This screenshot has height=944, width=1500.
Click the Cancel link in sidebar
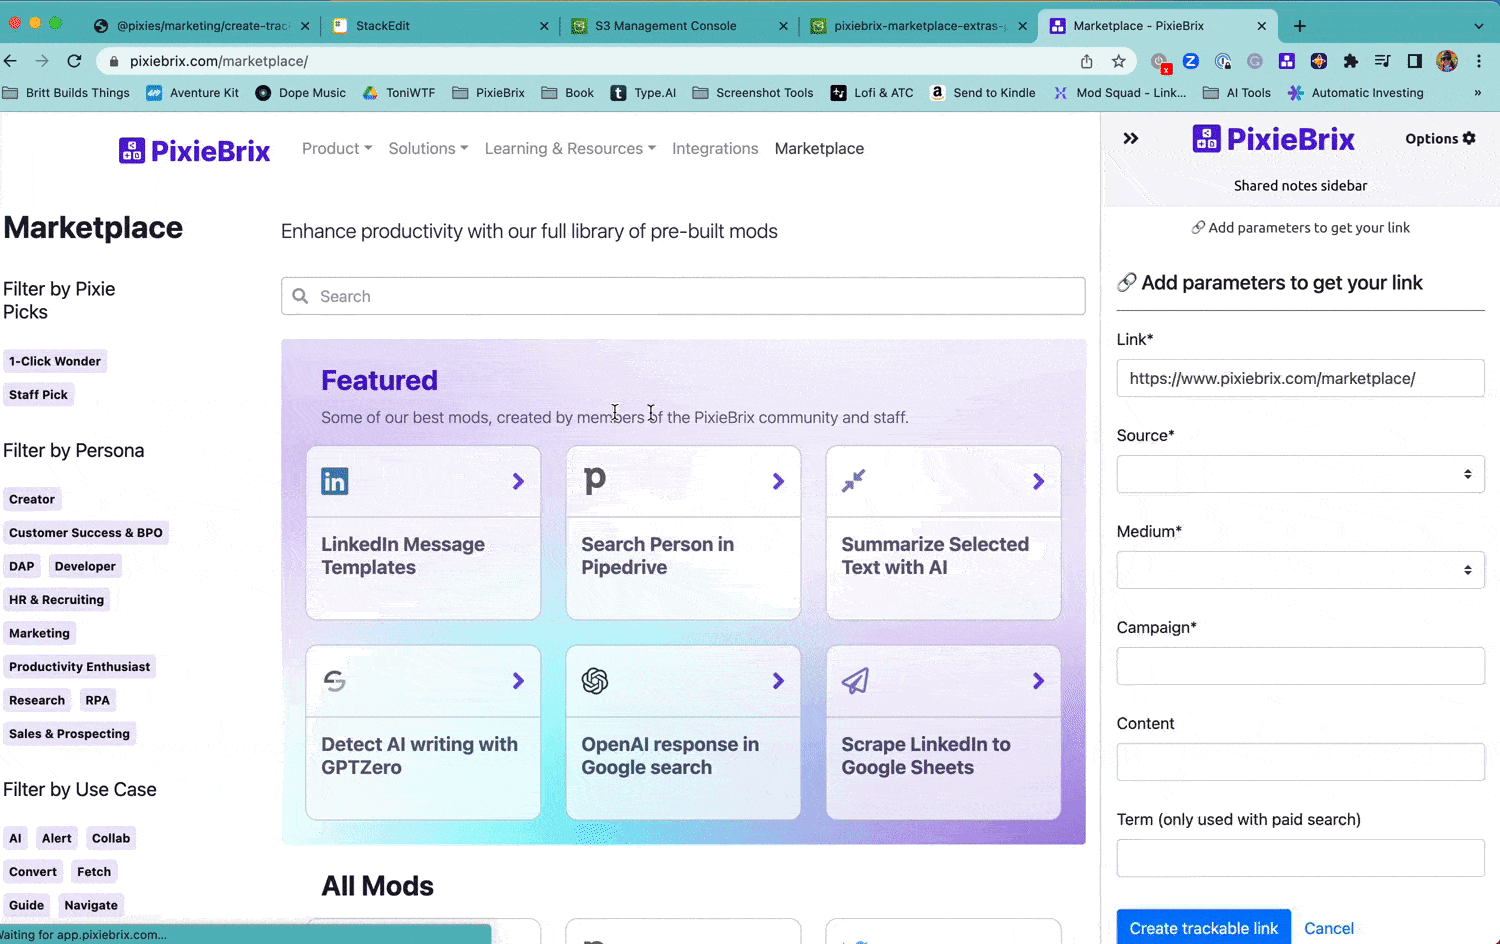coord(1328,928)
